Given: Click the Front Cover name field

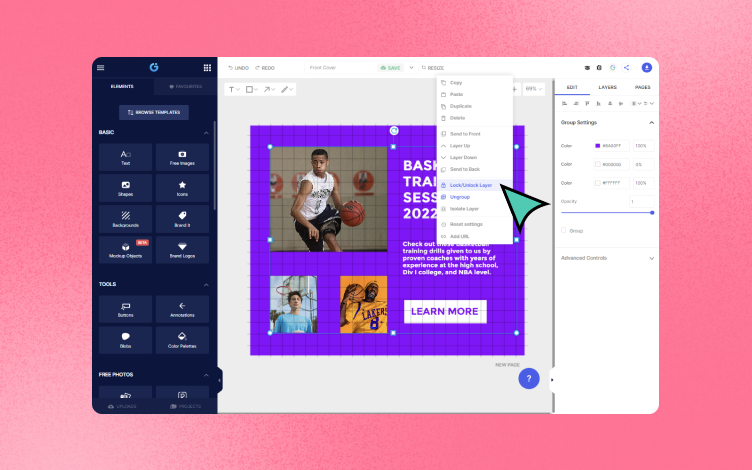Looking at the screenshot, I should pos(341,68).
